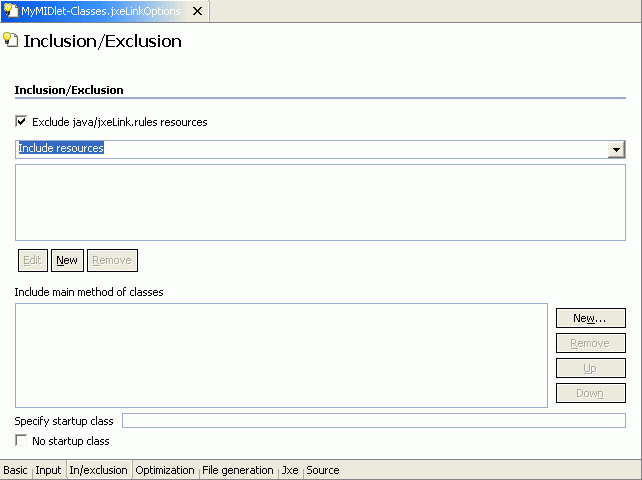
Task: Close the MyMIDlet-Classes.jxeLinkOptions editor tab
Action: tap(197, 11)
